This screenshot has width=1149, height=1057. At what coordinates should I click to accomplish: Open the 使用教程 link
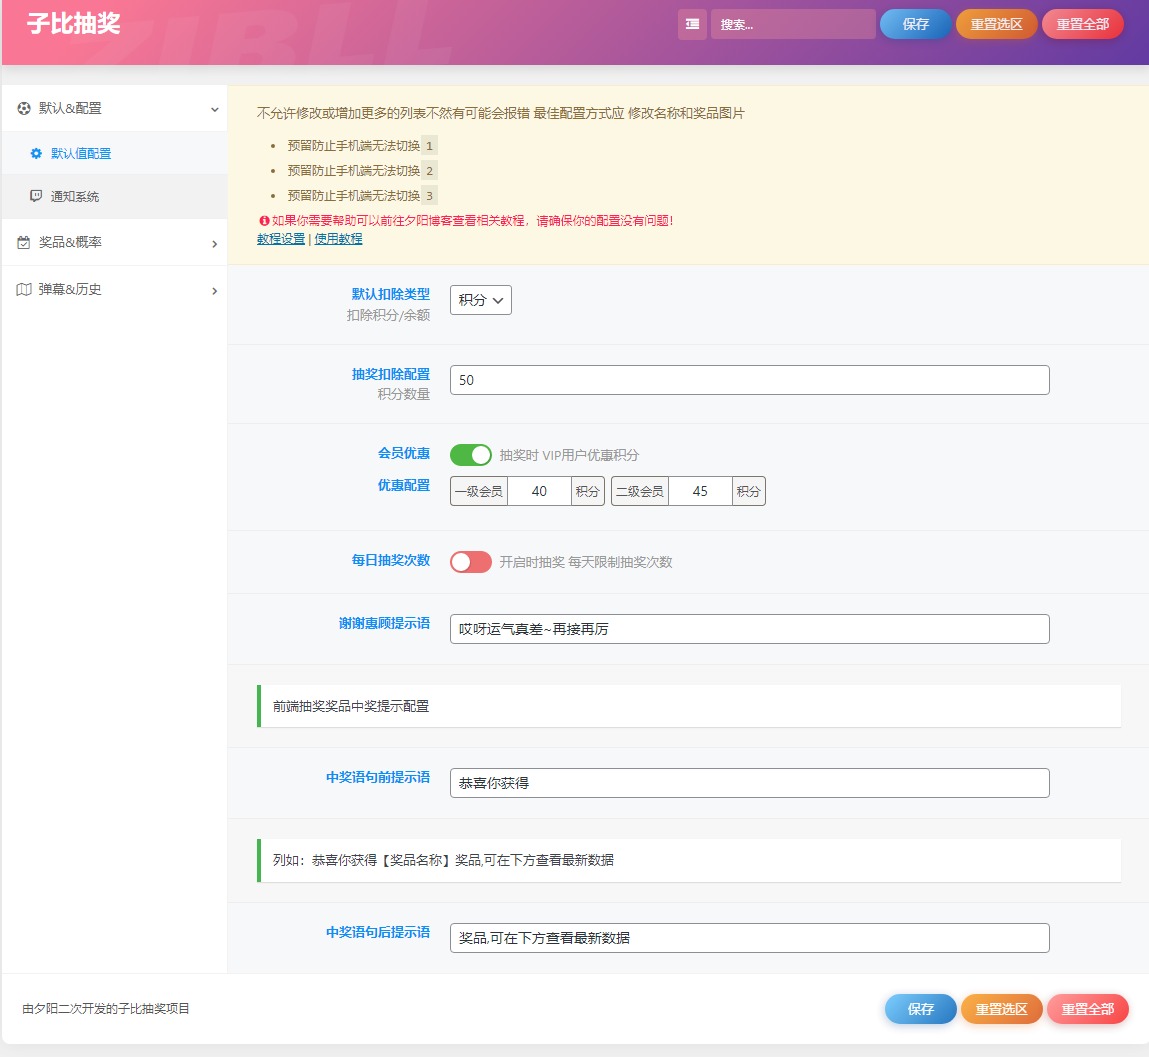click(339, 239)
